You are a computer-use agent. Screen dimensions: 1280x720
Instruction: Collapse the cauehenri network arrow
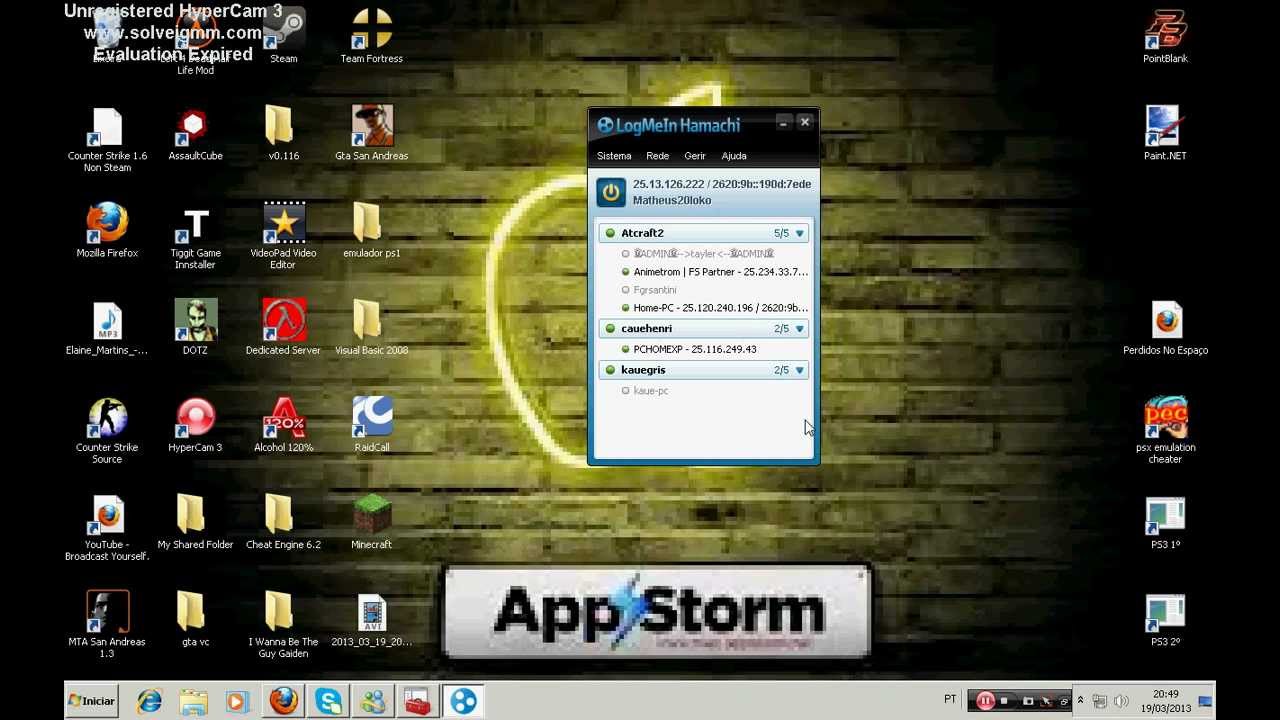(x=799, y=329)
